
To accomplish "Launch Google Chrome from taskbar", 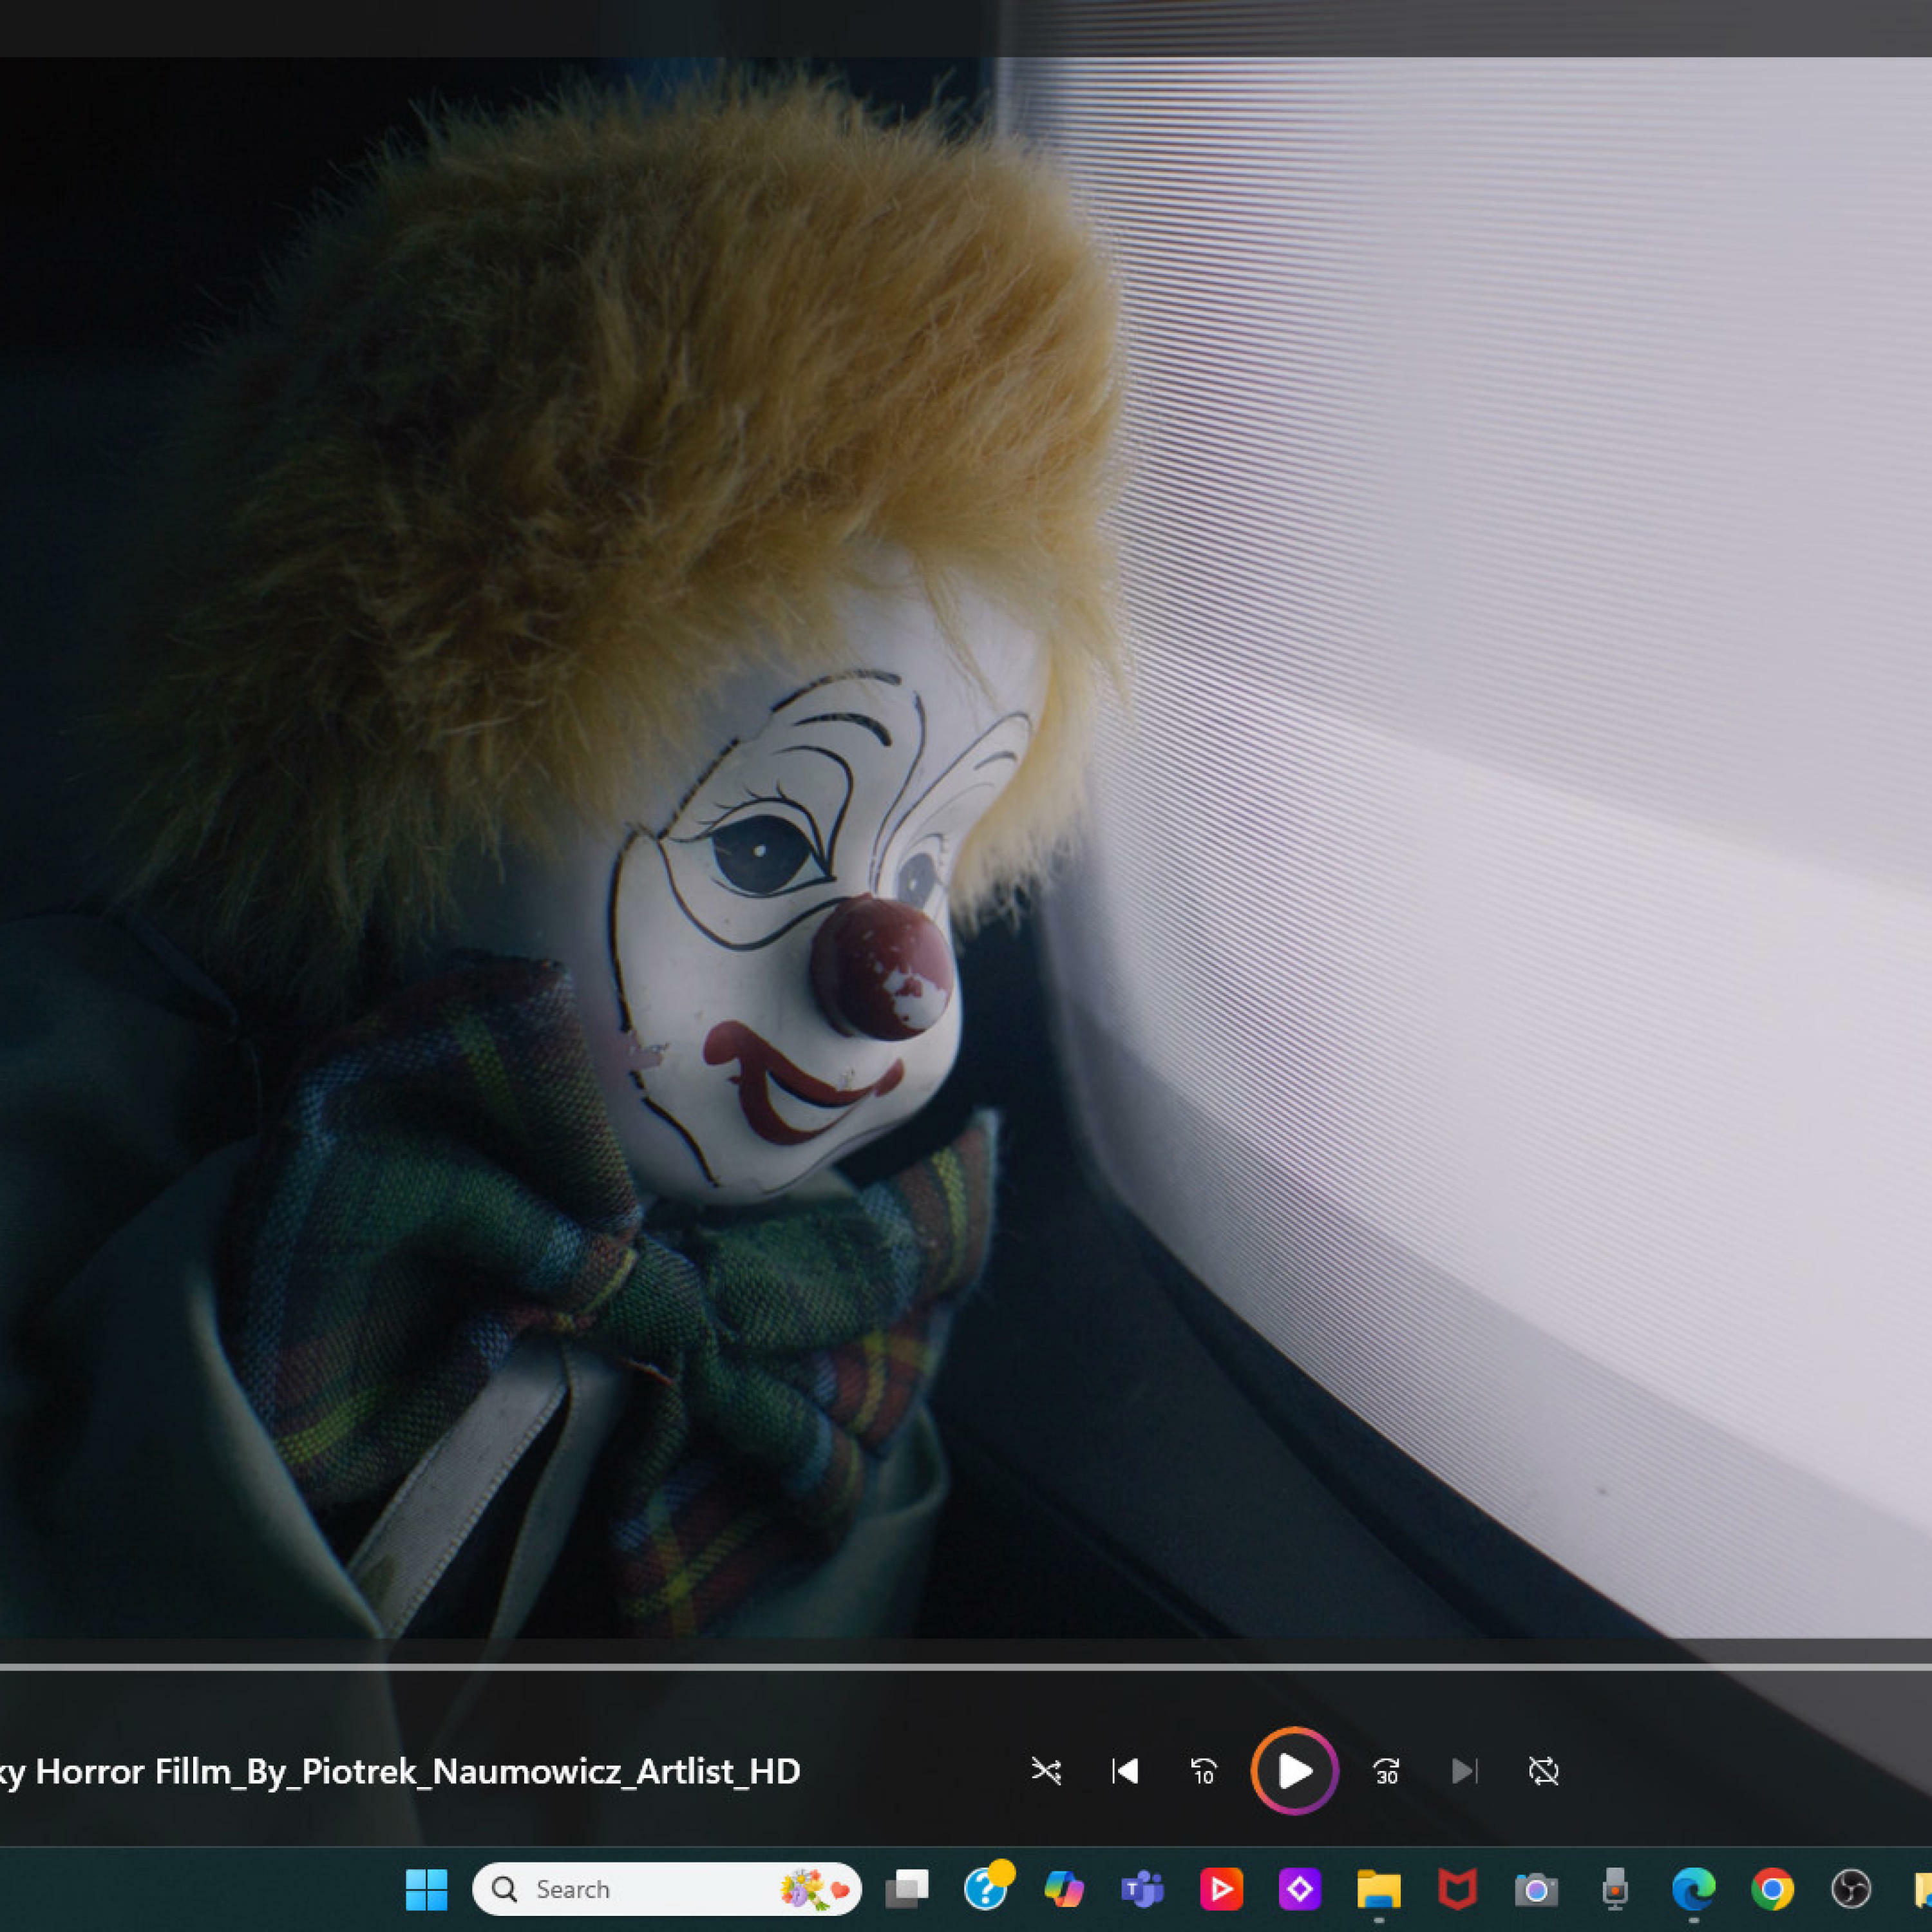I will (1772, 1889).
